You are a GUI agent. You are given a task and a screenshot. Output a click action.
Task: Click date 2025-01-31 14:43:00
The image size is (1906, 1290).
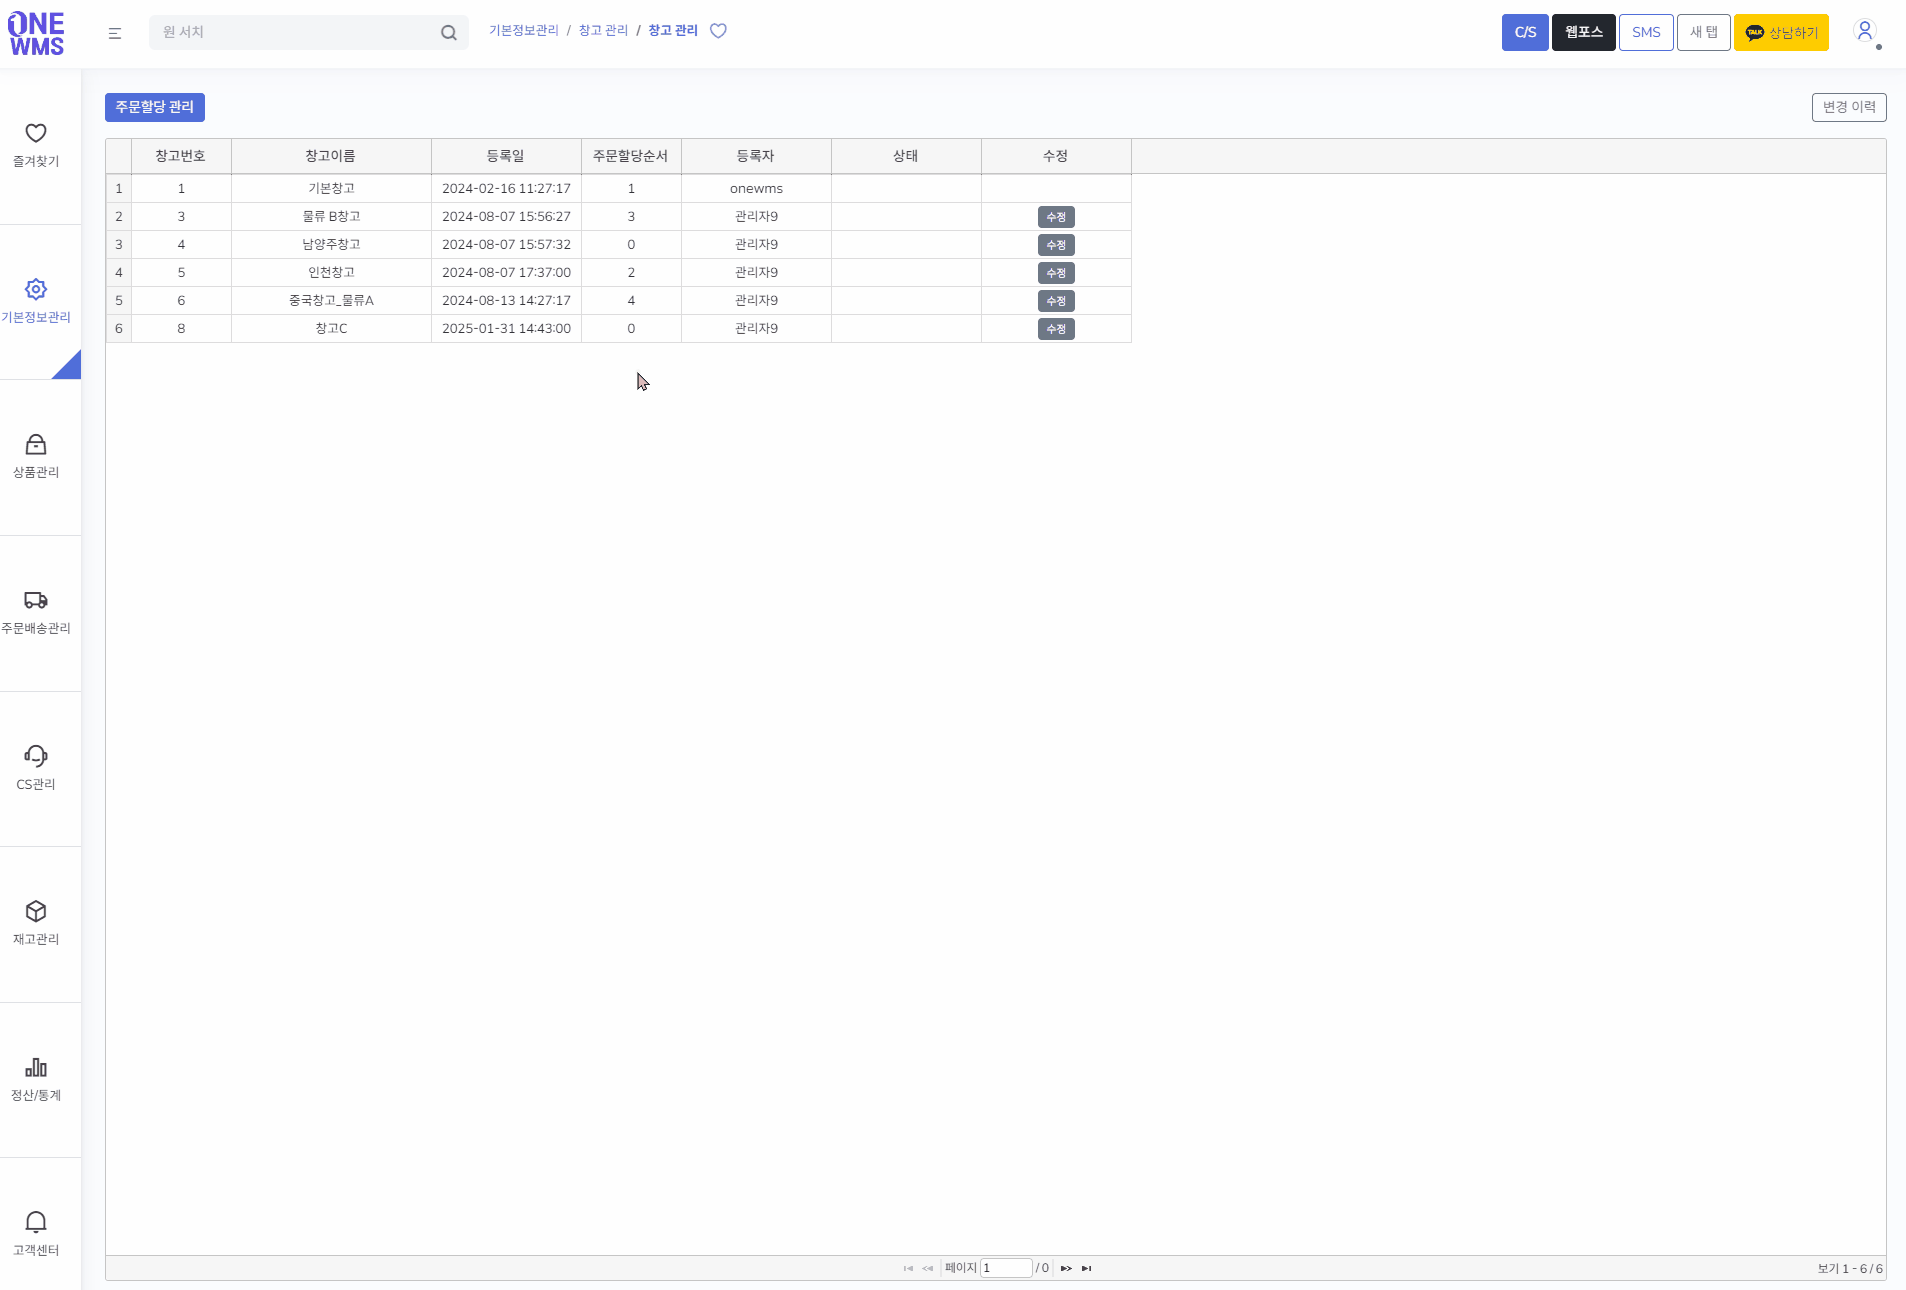506,329
